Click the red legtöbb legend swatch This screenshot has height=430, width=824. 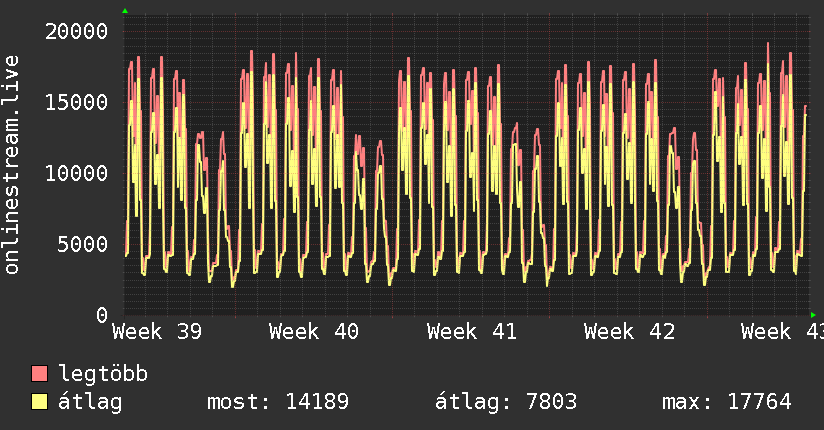click(39, 374)
